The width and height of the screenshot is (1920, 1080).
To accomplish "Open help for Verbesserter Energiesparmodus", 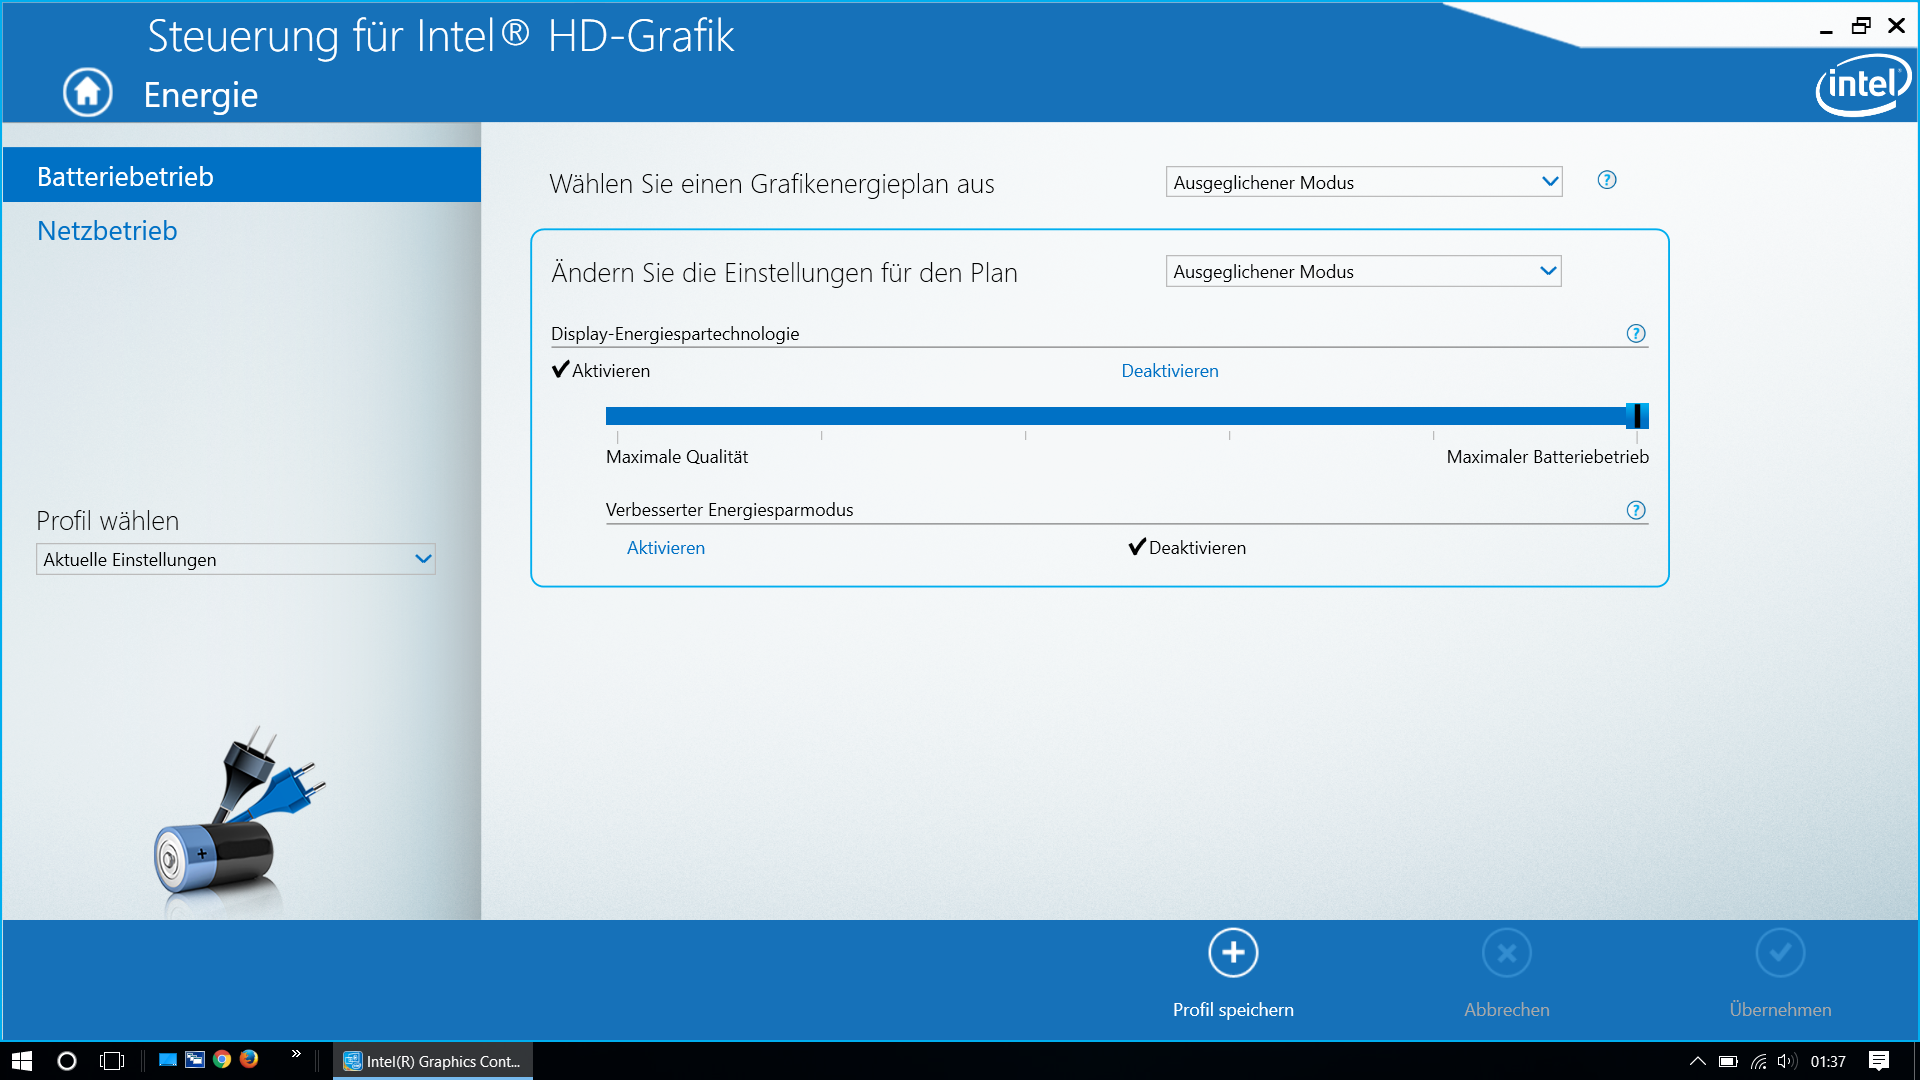I will tap(1636, 510).
